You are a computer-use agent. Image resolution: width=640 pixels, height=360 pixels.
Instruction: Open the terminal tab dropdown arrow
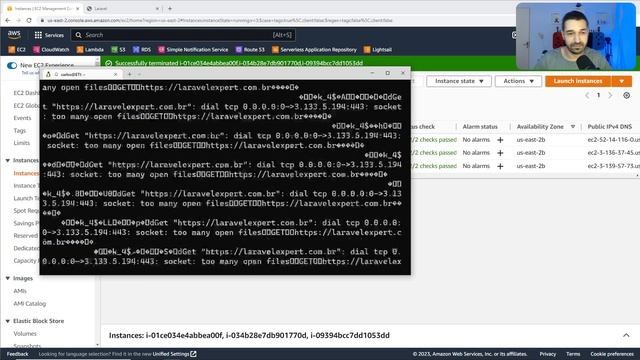click(139, 74)
